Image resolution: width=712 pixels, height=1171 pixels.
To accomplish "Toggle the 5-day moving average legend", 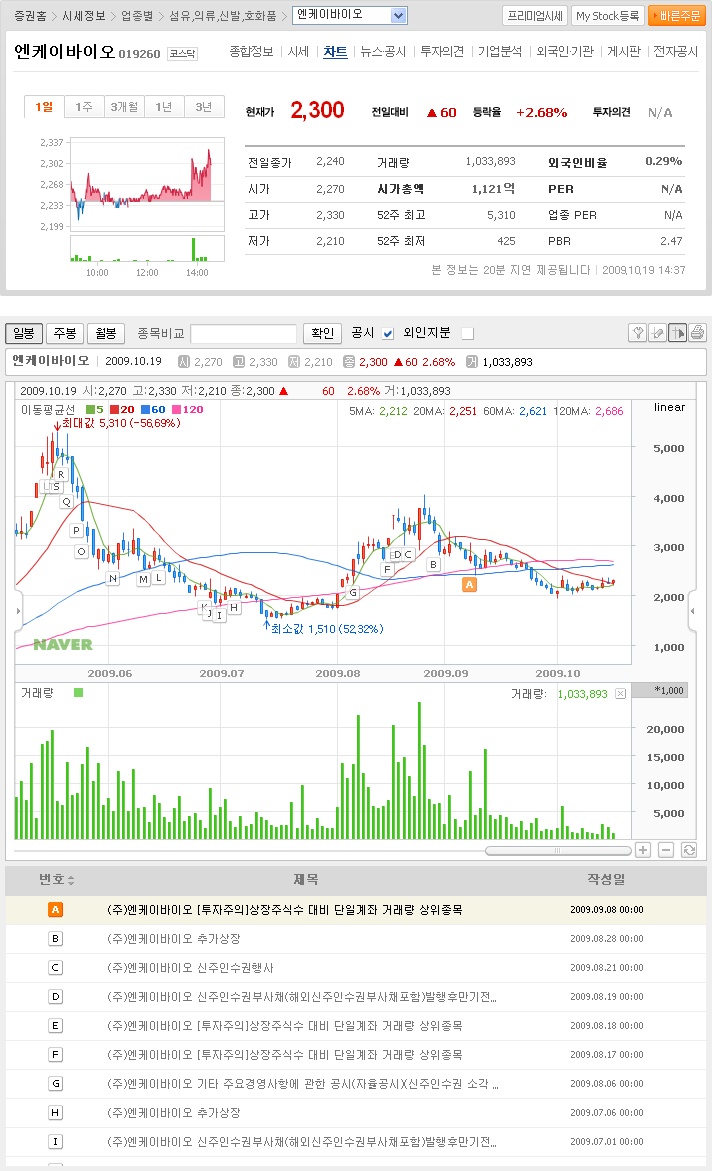I will [95, 409].
